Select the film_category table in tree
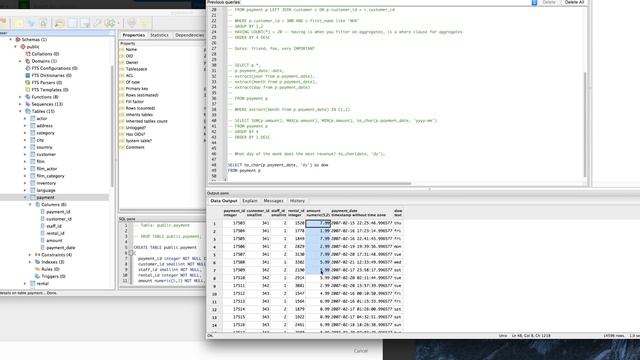The height and width of the screenshot is (360, 640). (x=51, y=176)
